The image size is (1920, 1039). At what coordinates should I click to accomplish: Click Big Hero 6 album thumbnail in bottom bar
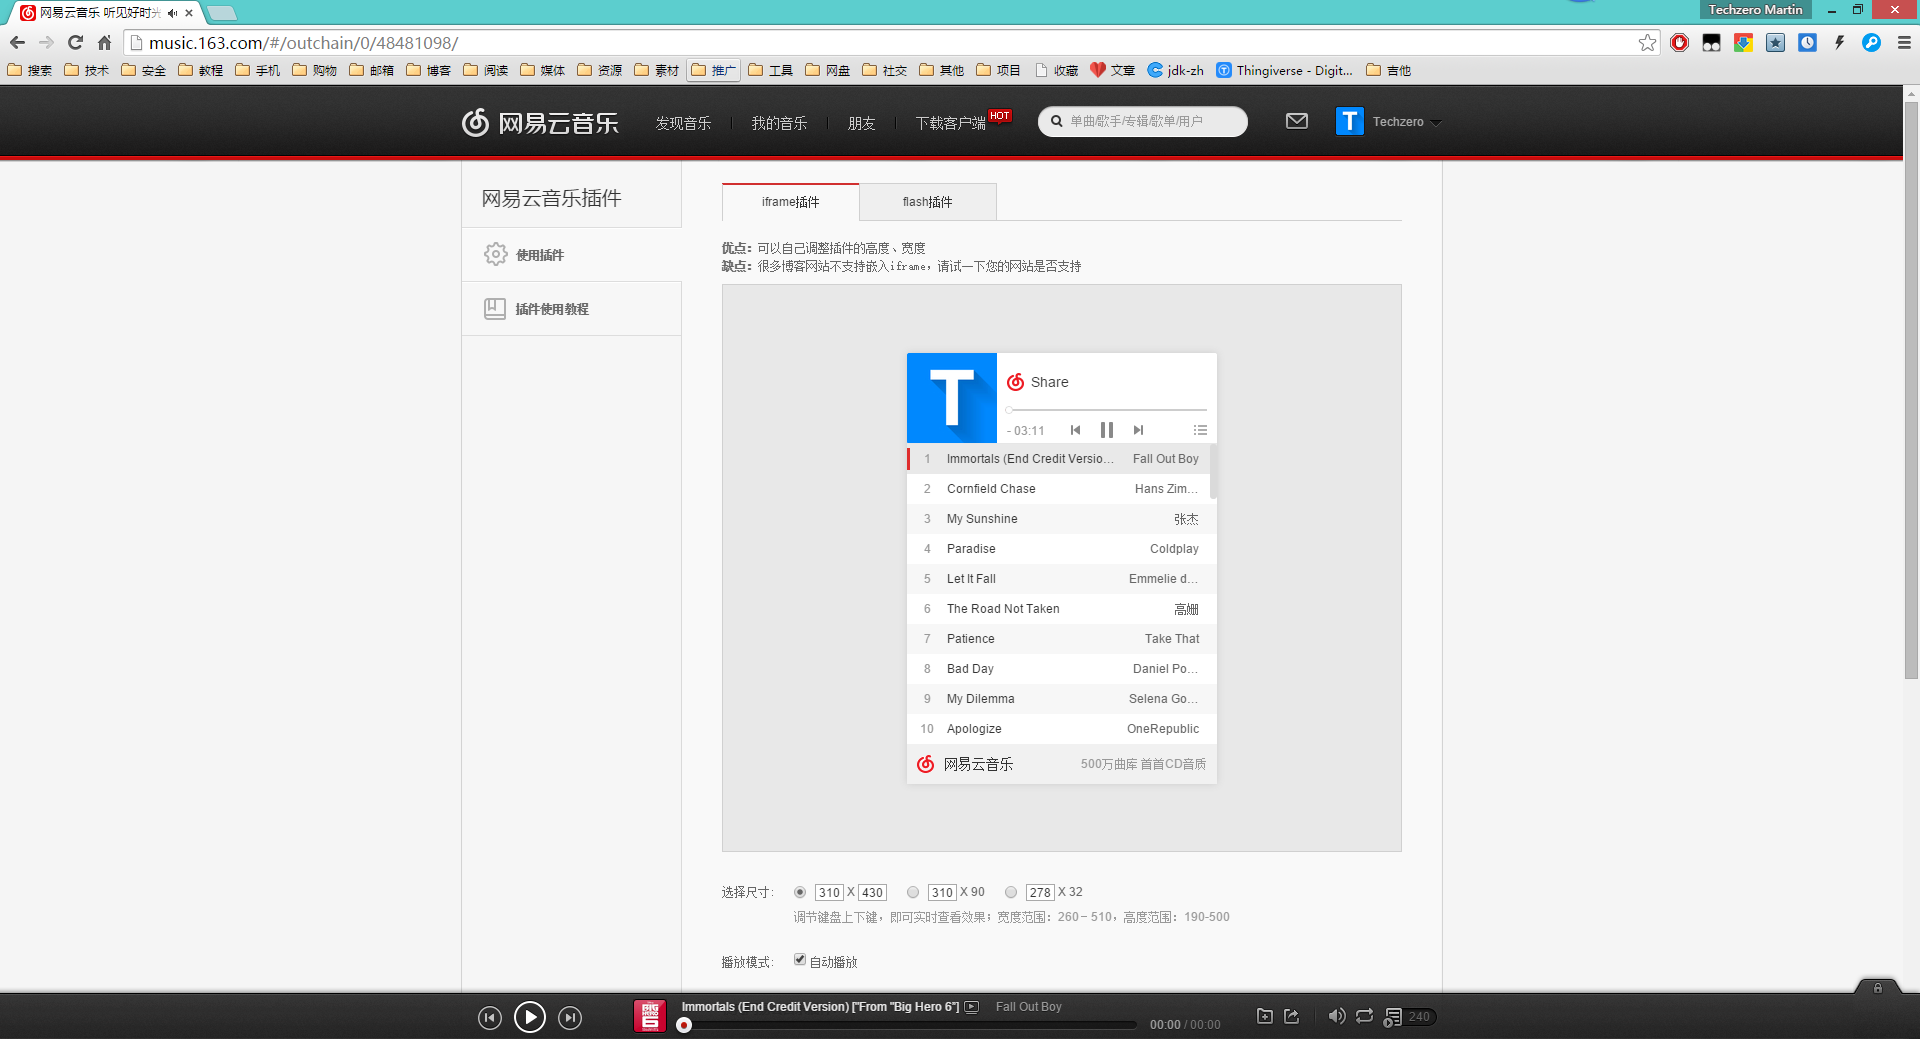pos(650,1016)
